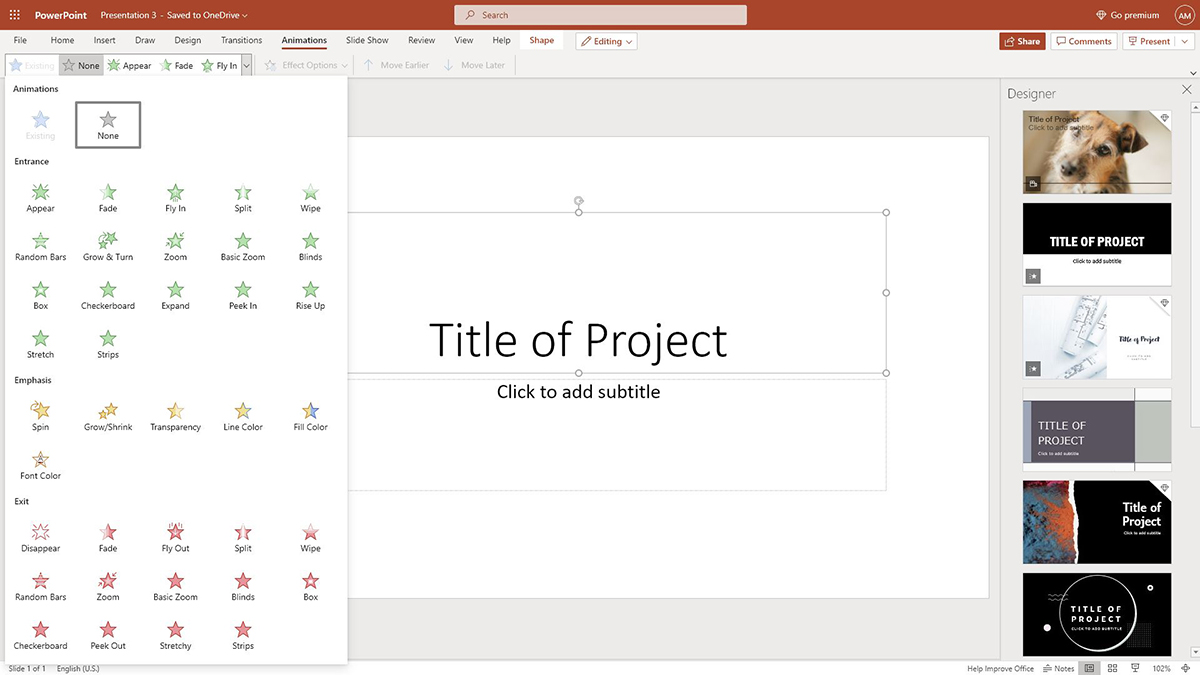Open the Comments pane

(1082, 41)
